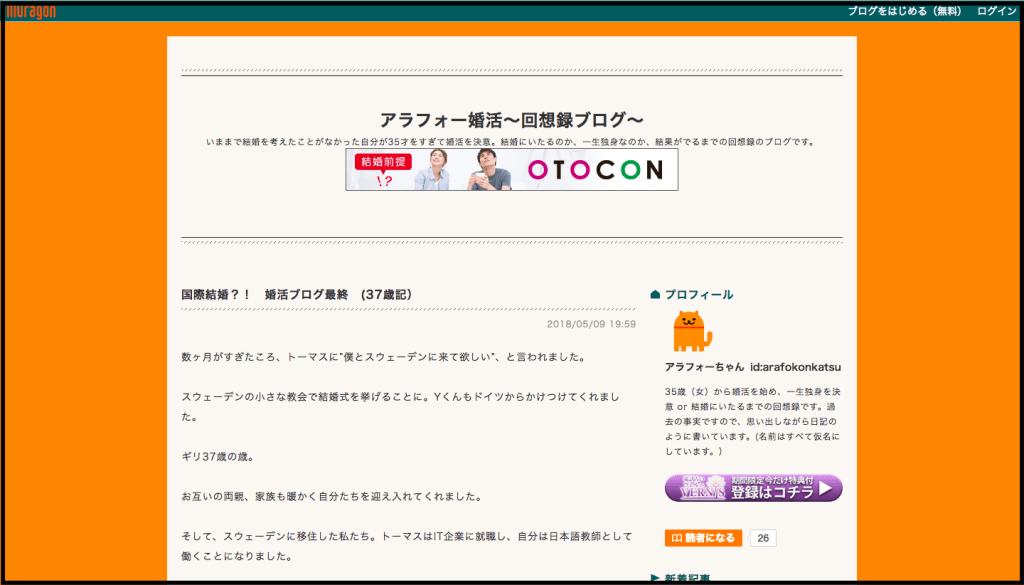Screen dimensions: 1024x585
Task: Click the triangle icon beside 新着記事
Action: click(655, 578)
